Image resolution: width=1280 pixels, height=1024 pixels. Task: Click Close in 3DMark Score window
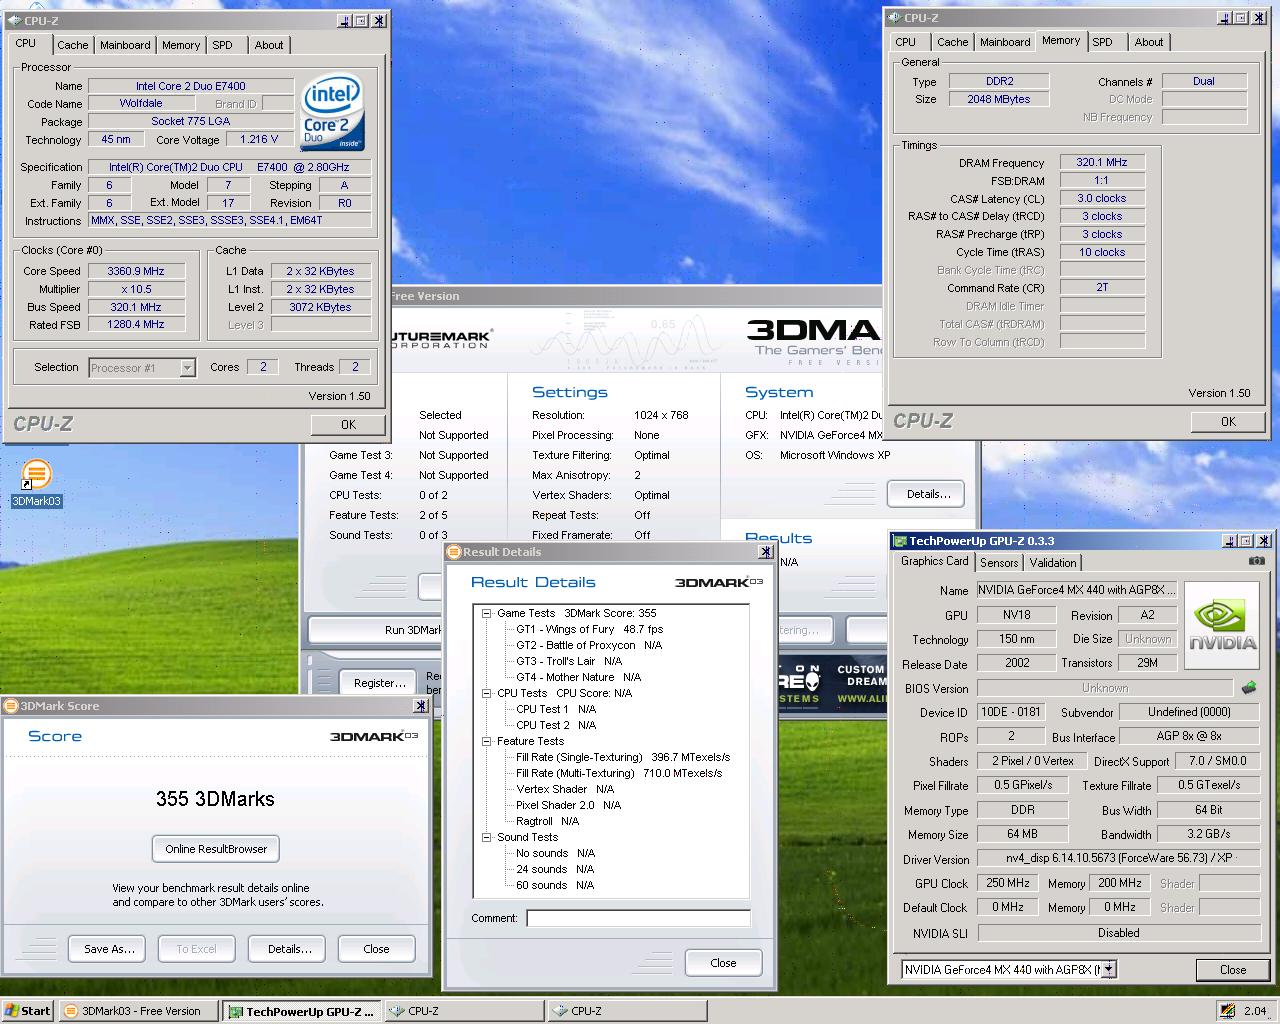pos(376,949)
